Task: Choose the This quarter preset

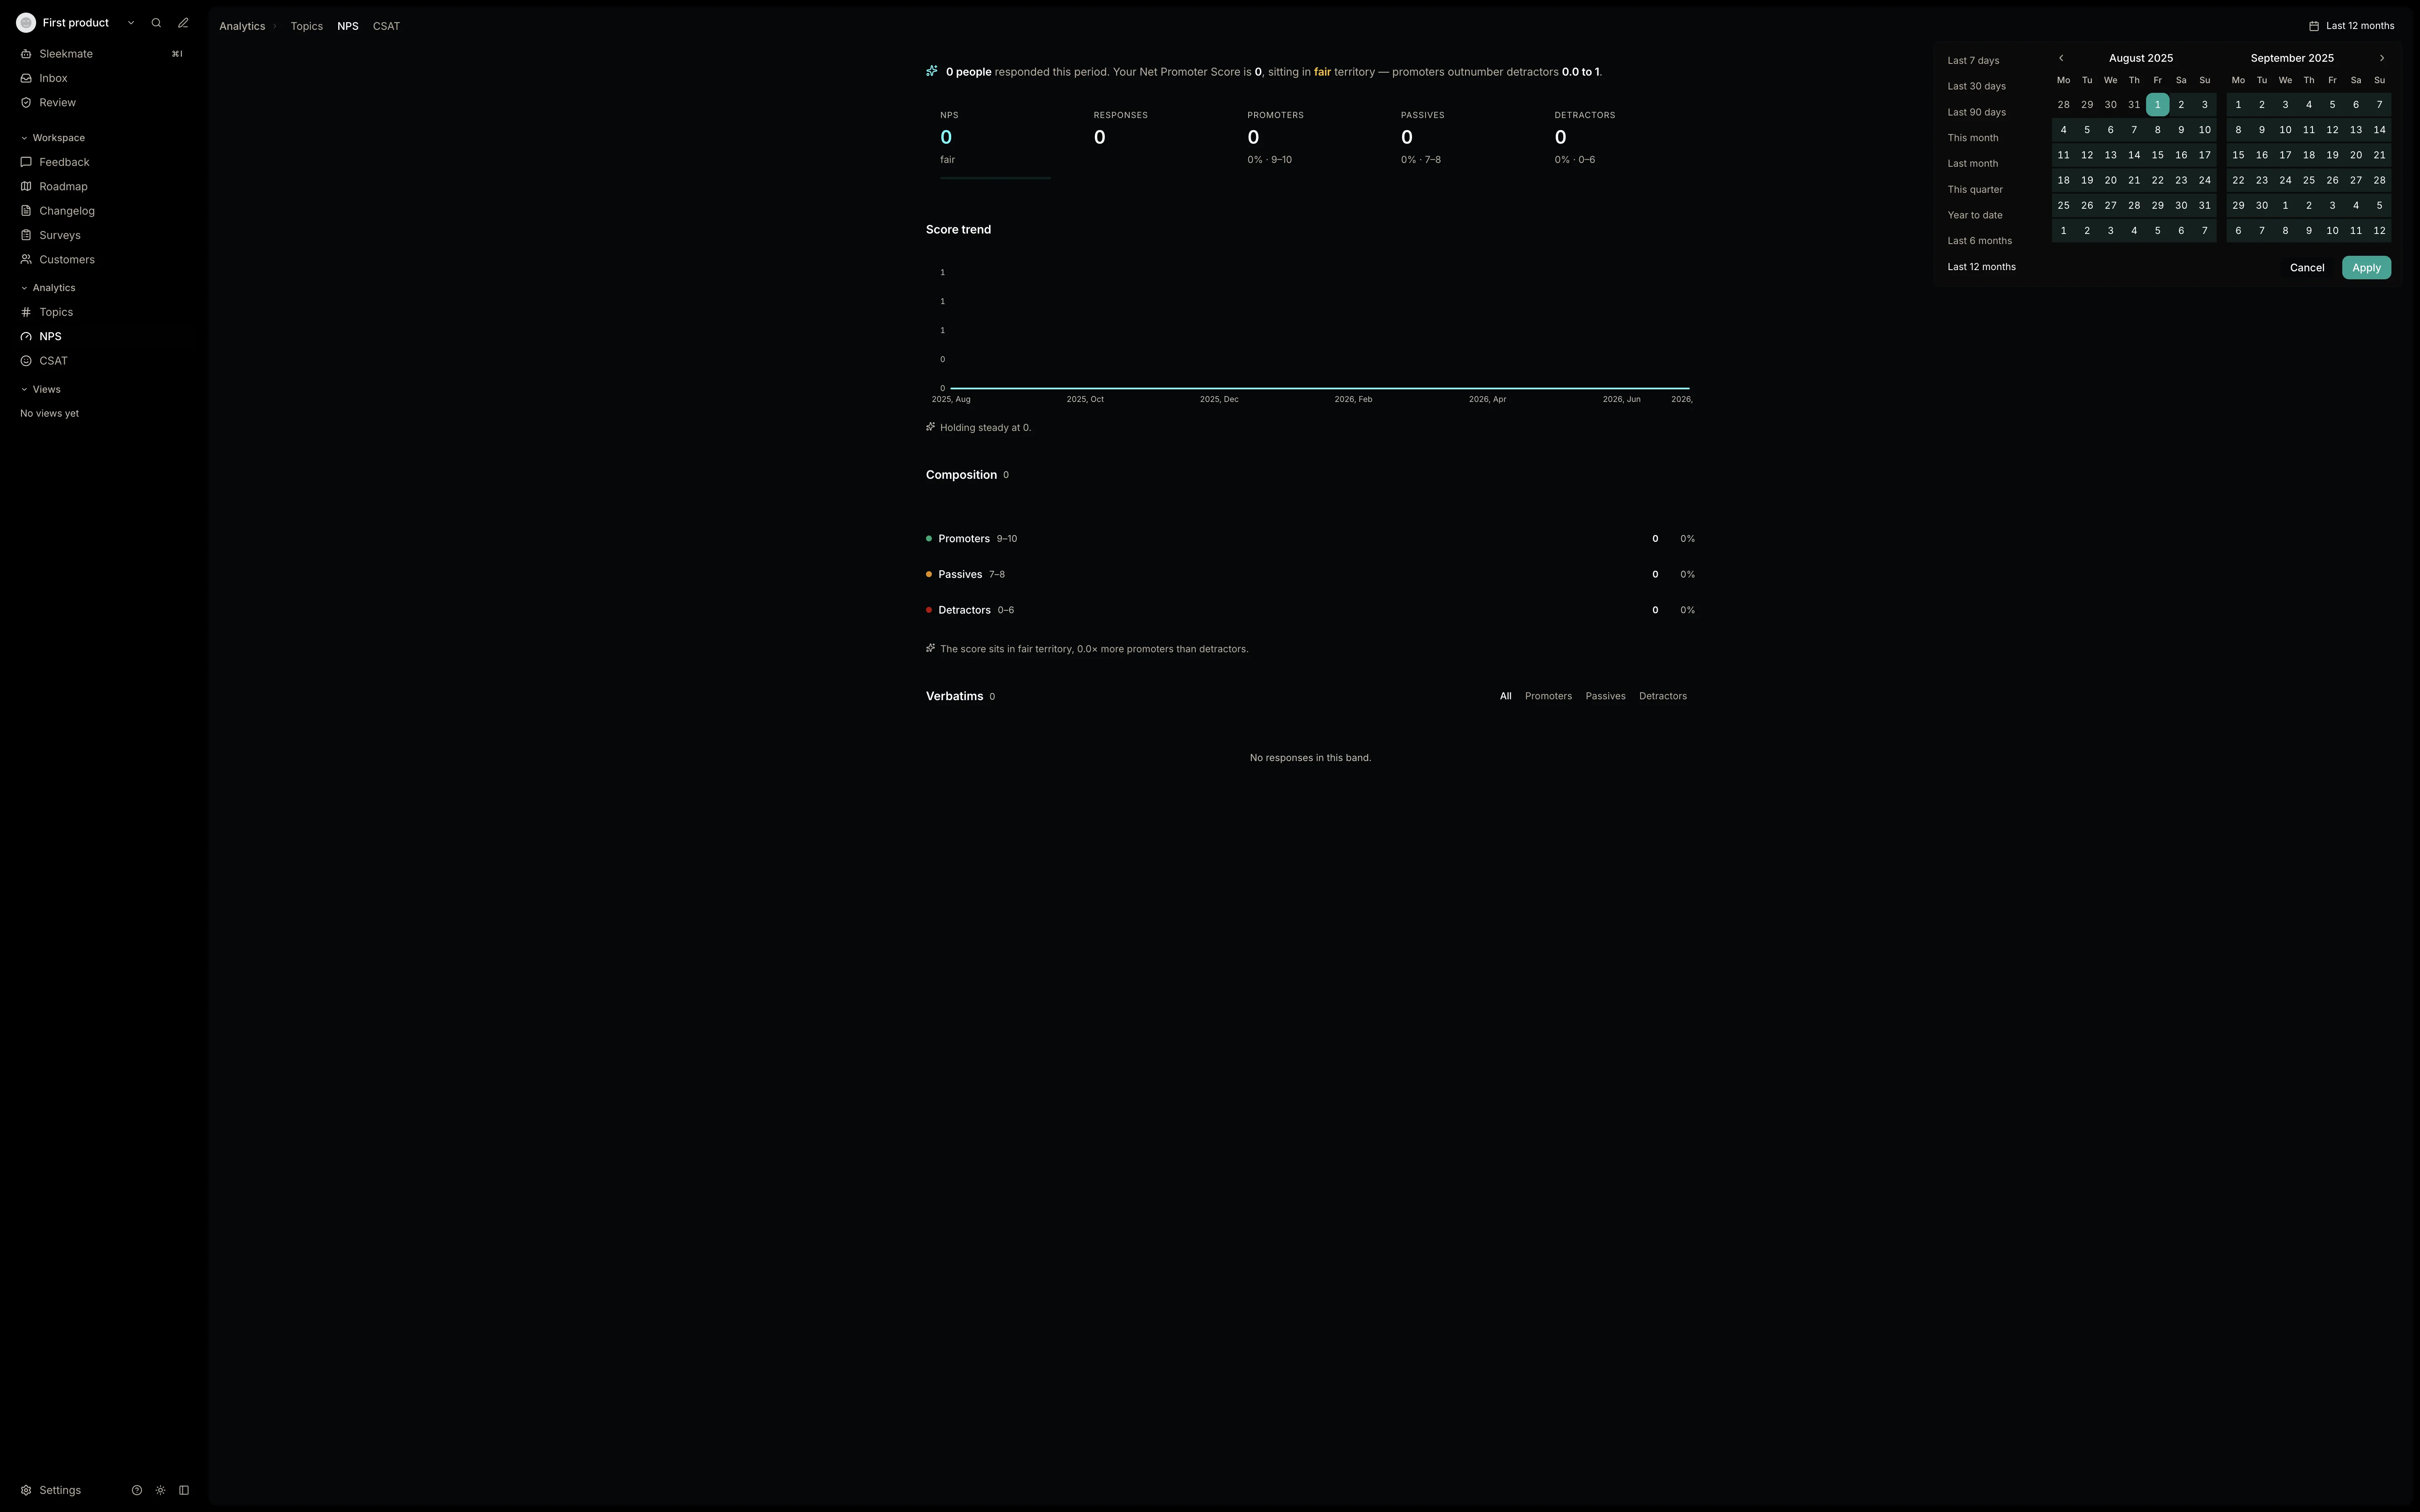Action: tap(1975, 190)
